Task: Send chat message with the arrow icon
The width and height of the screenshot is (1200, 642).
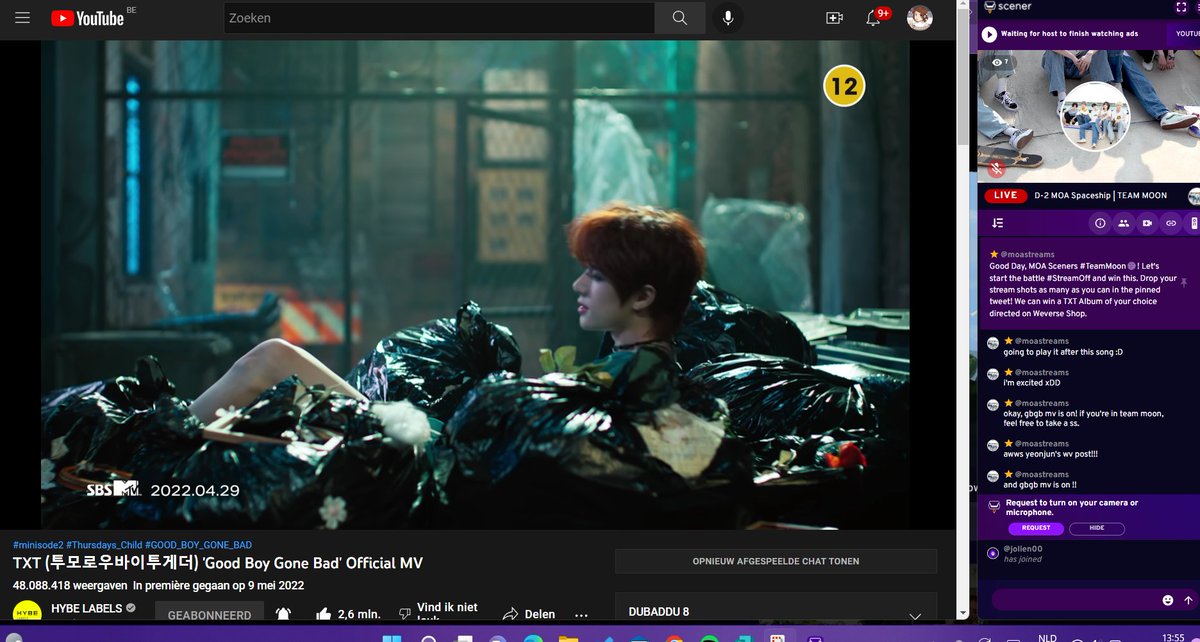Action: (x=1187, y=600)
